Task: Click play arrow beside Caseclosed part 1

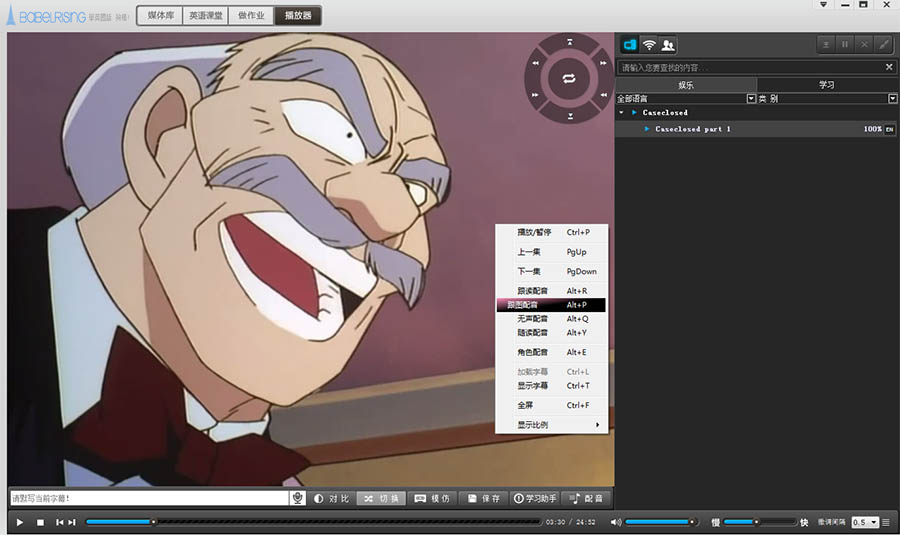Action: coord(647,129)
